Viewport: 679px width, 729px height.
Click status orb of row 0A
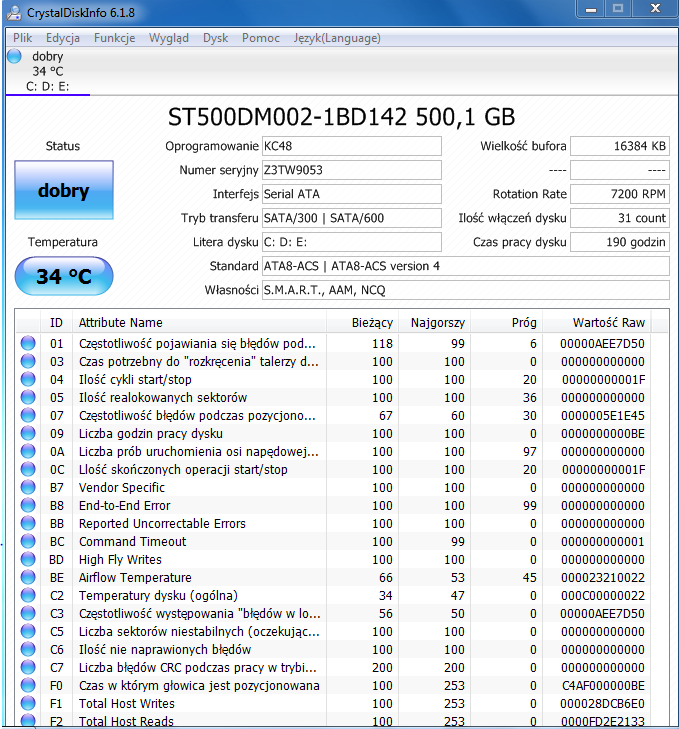[28, 451]
